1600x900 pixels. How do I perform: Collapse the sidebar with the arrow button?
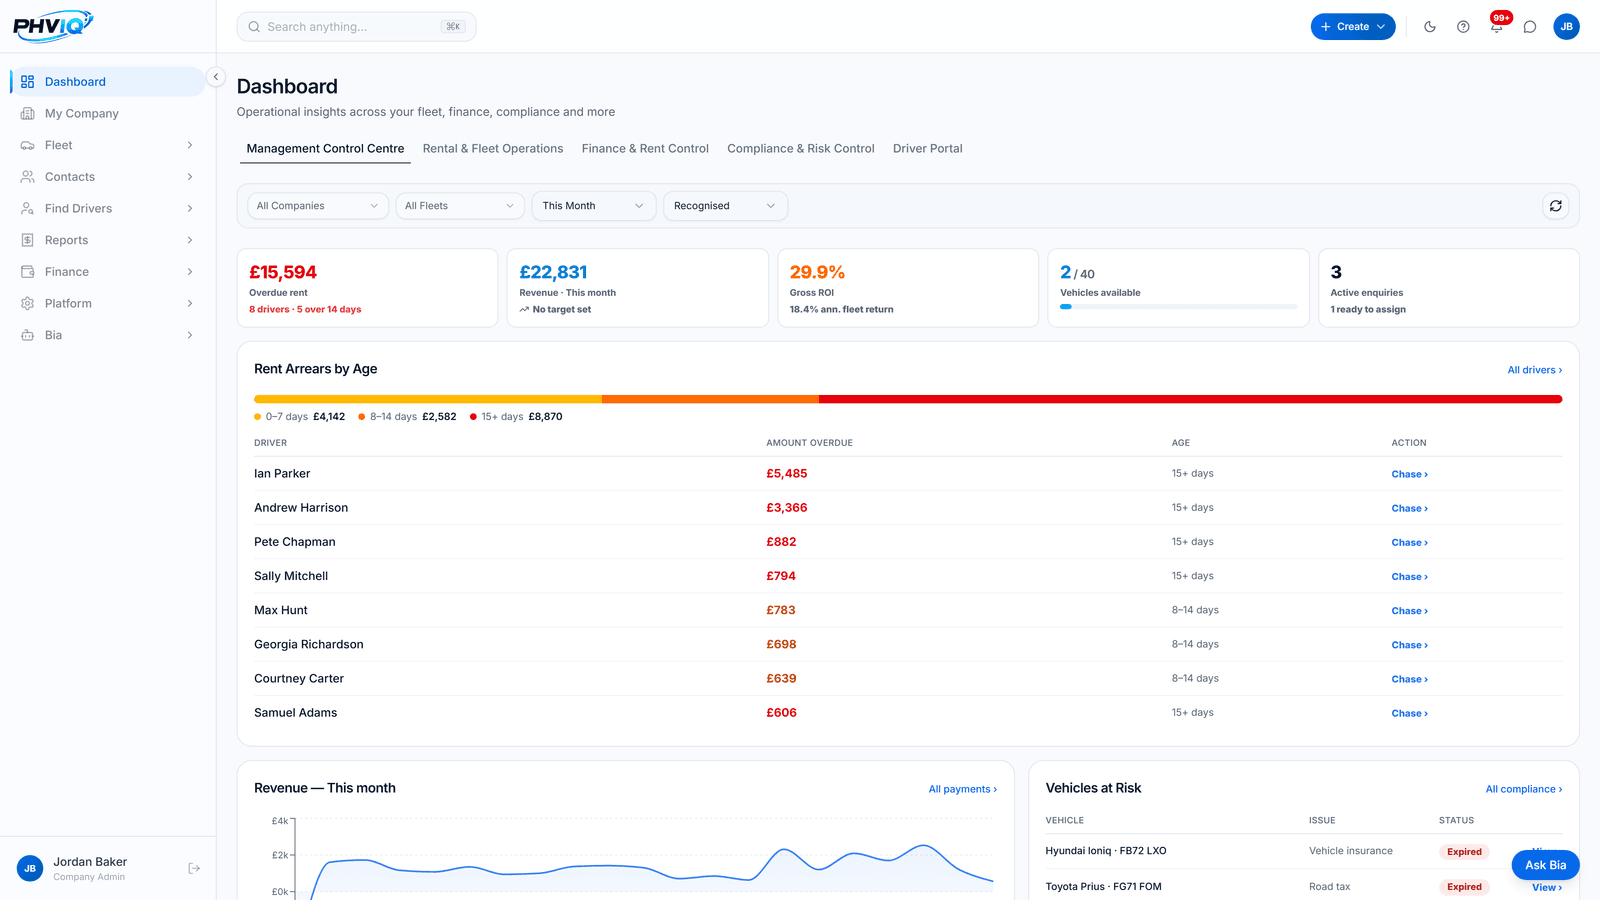(x=216, y=77)
